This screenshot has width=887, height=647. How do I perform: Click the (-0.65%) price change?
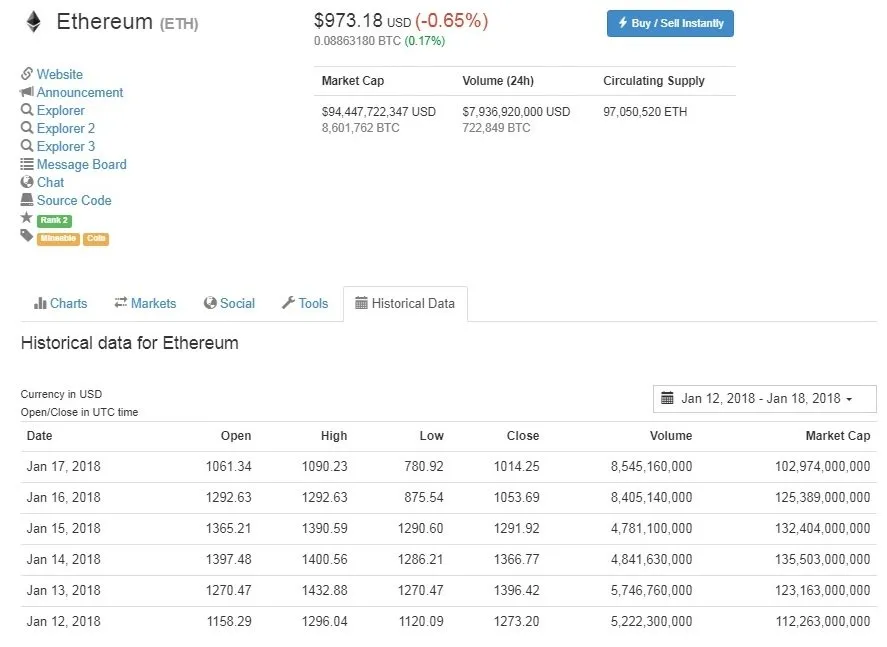click(451, 21)
